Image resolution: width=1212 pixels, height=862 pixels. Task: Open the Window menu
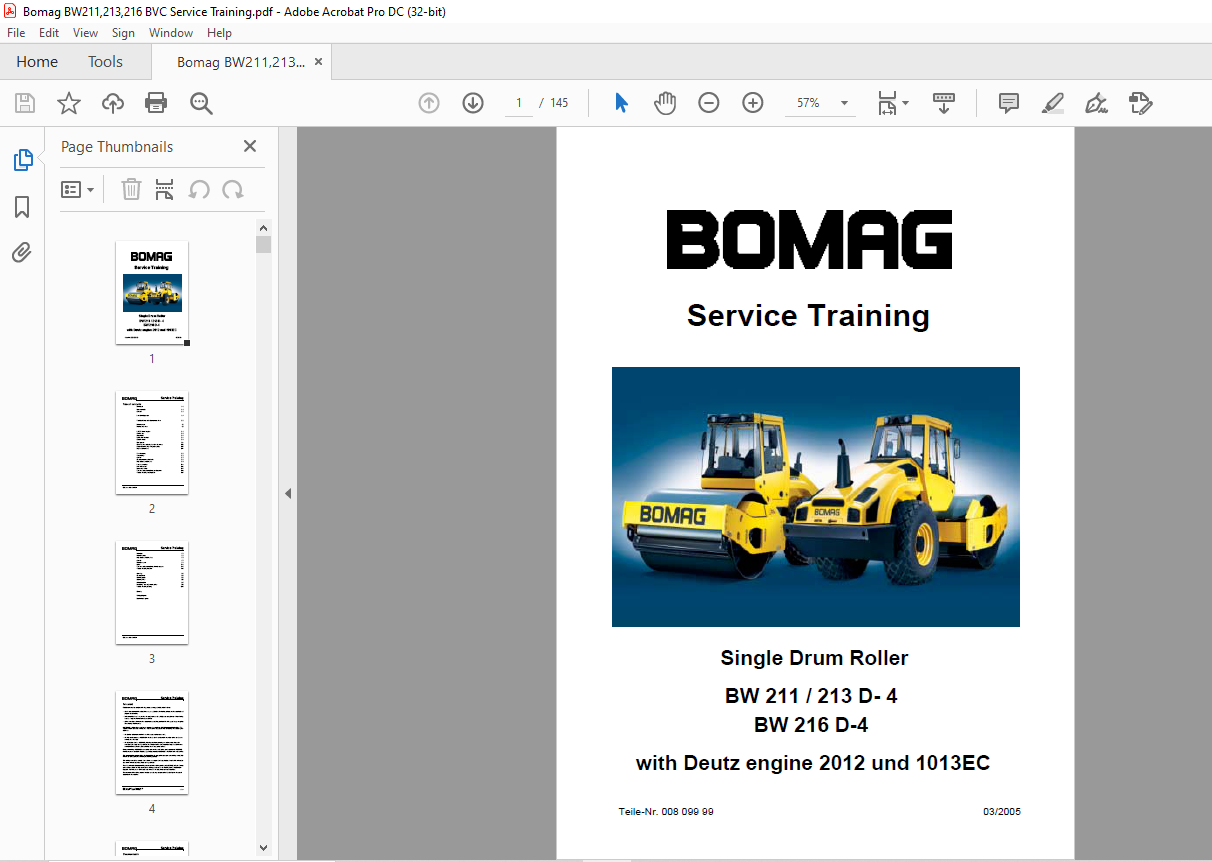click(x=171, y=33)
